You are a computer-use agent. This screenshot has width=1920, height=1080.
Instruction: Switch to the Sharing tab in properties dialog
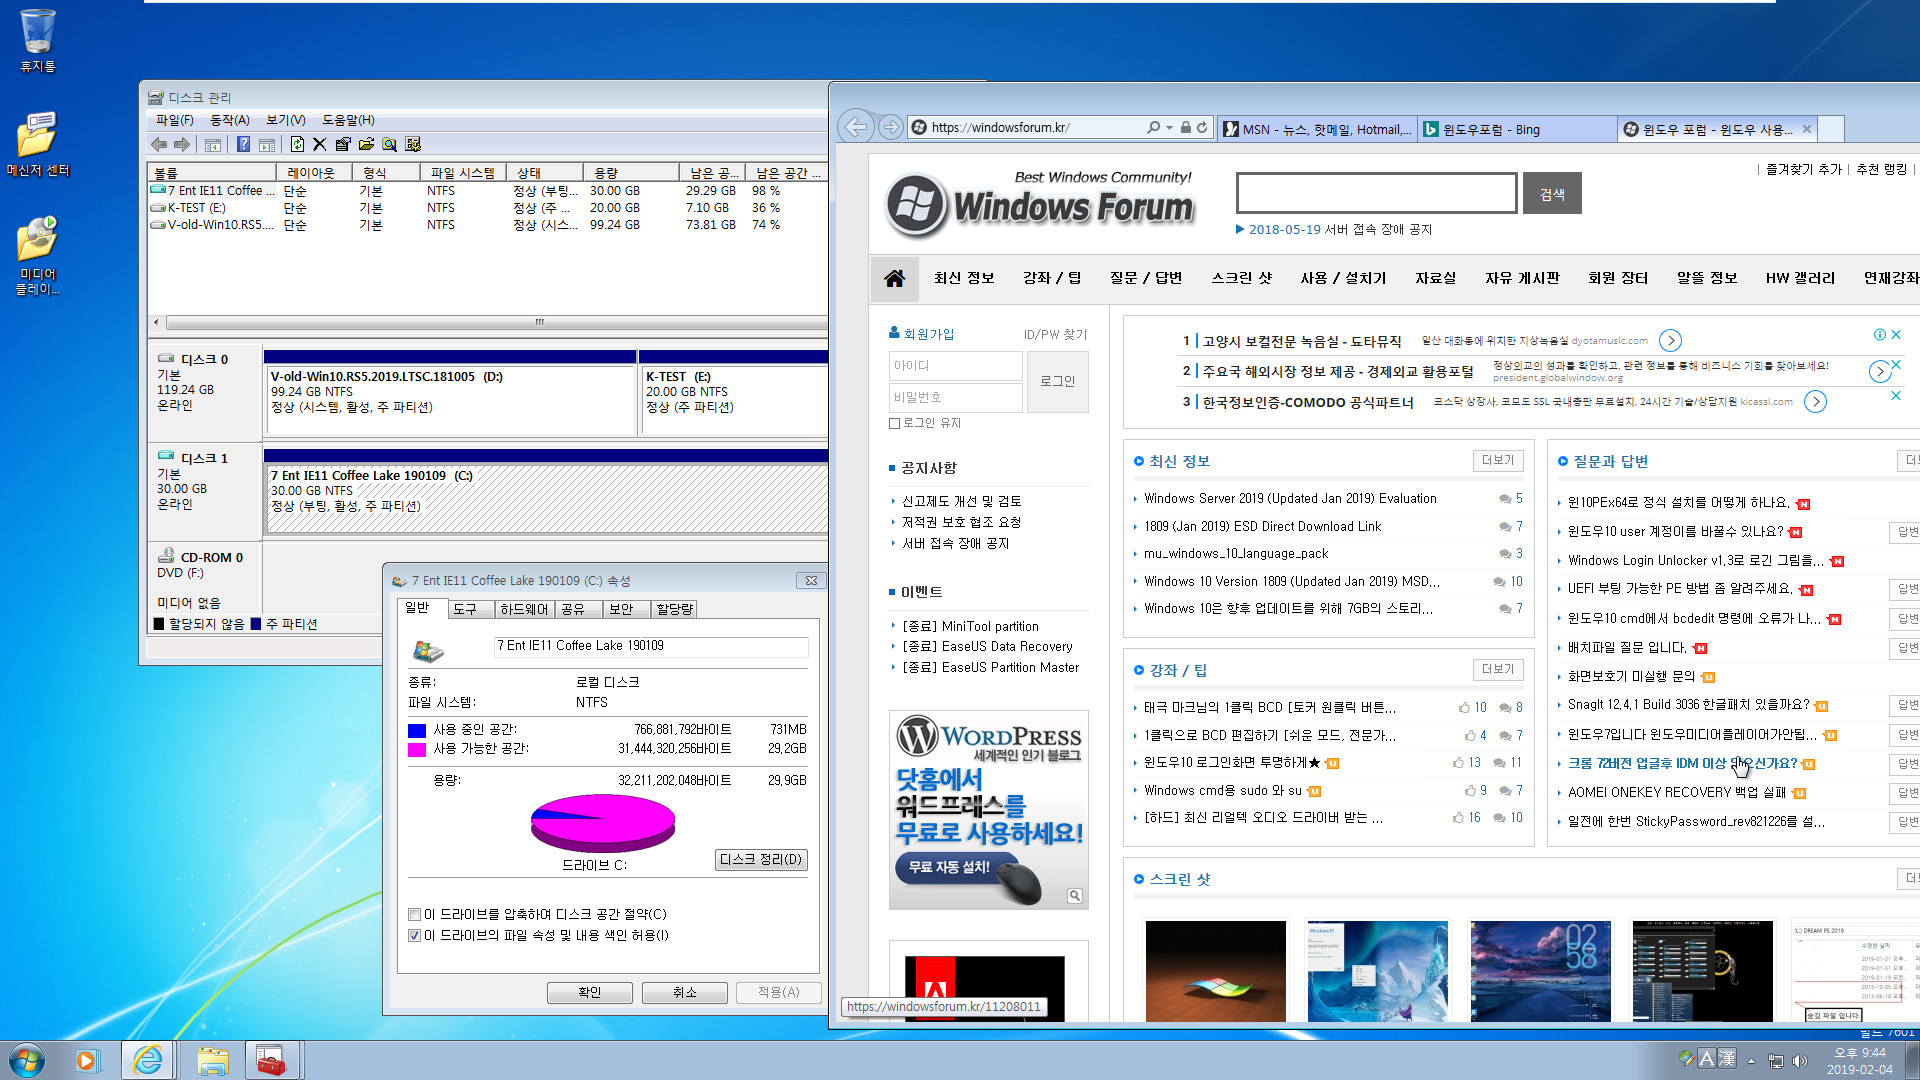point(577,609)
